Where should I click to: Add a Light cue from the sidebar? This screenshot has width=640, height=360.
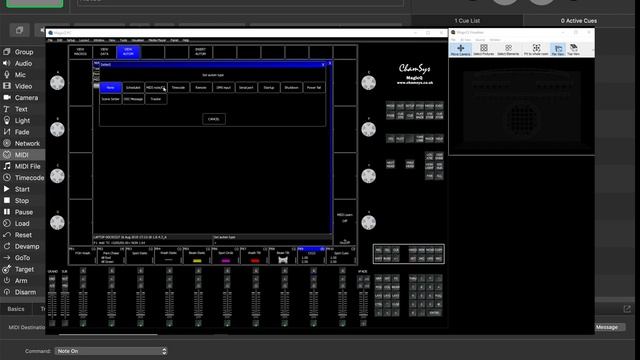[18, 120]
